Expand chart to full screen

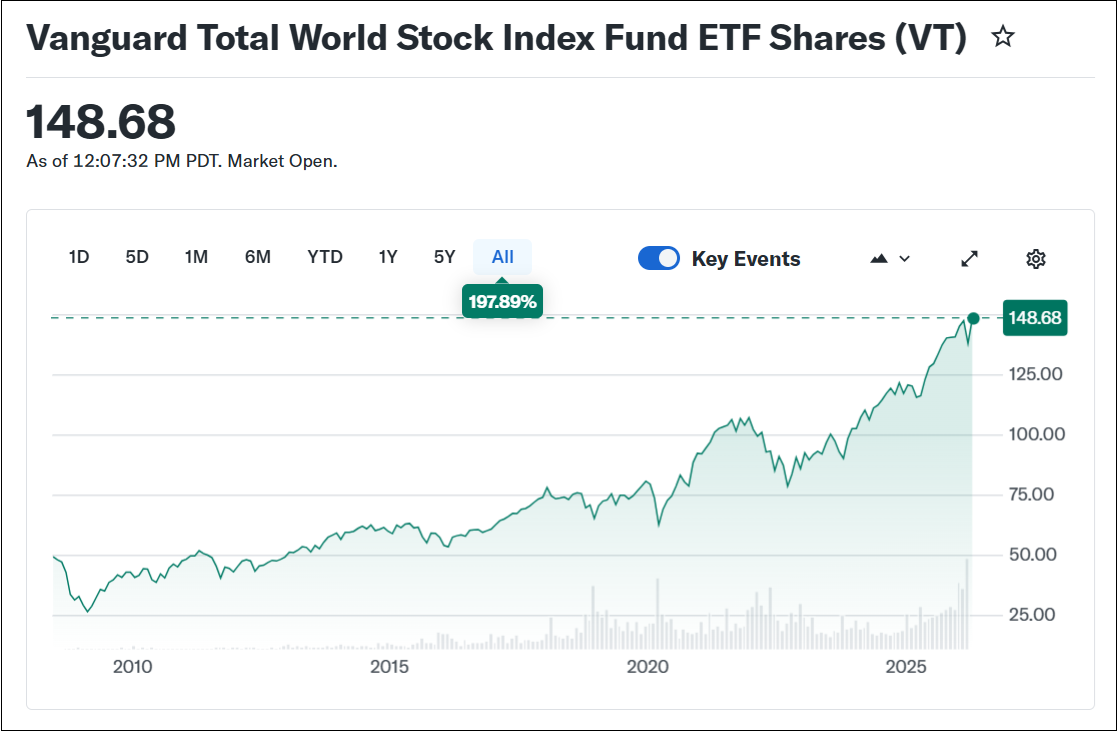(x=969, y=259)
